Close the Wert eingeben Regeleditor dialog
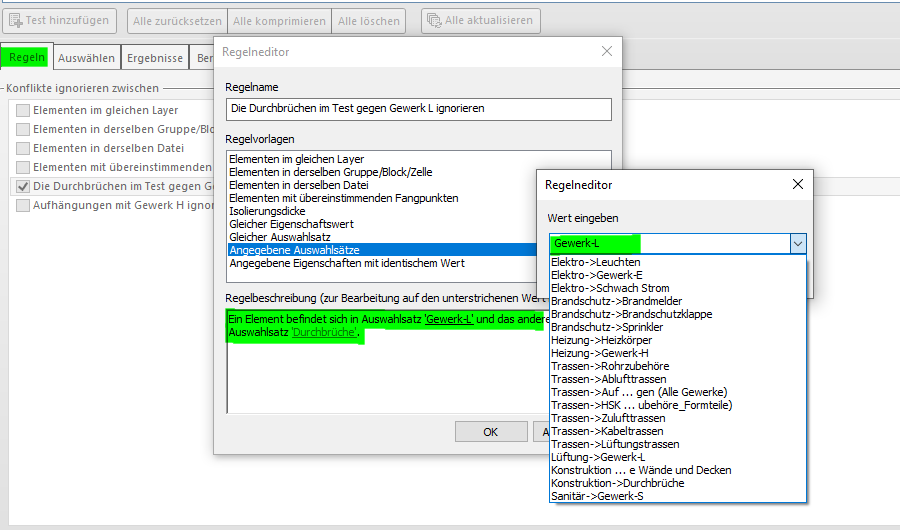The width and height of the screenshot is (900, 530). coord(797,185)
